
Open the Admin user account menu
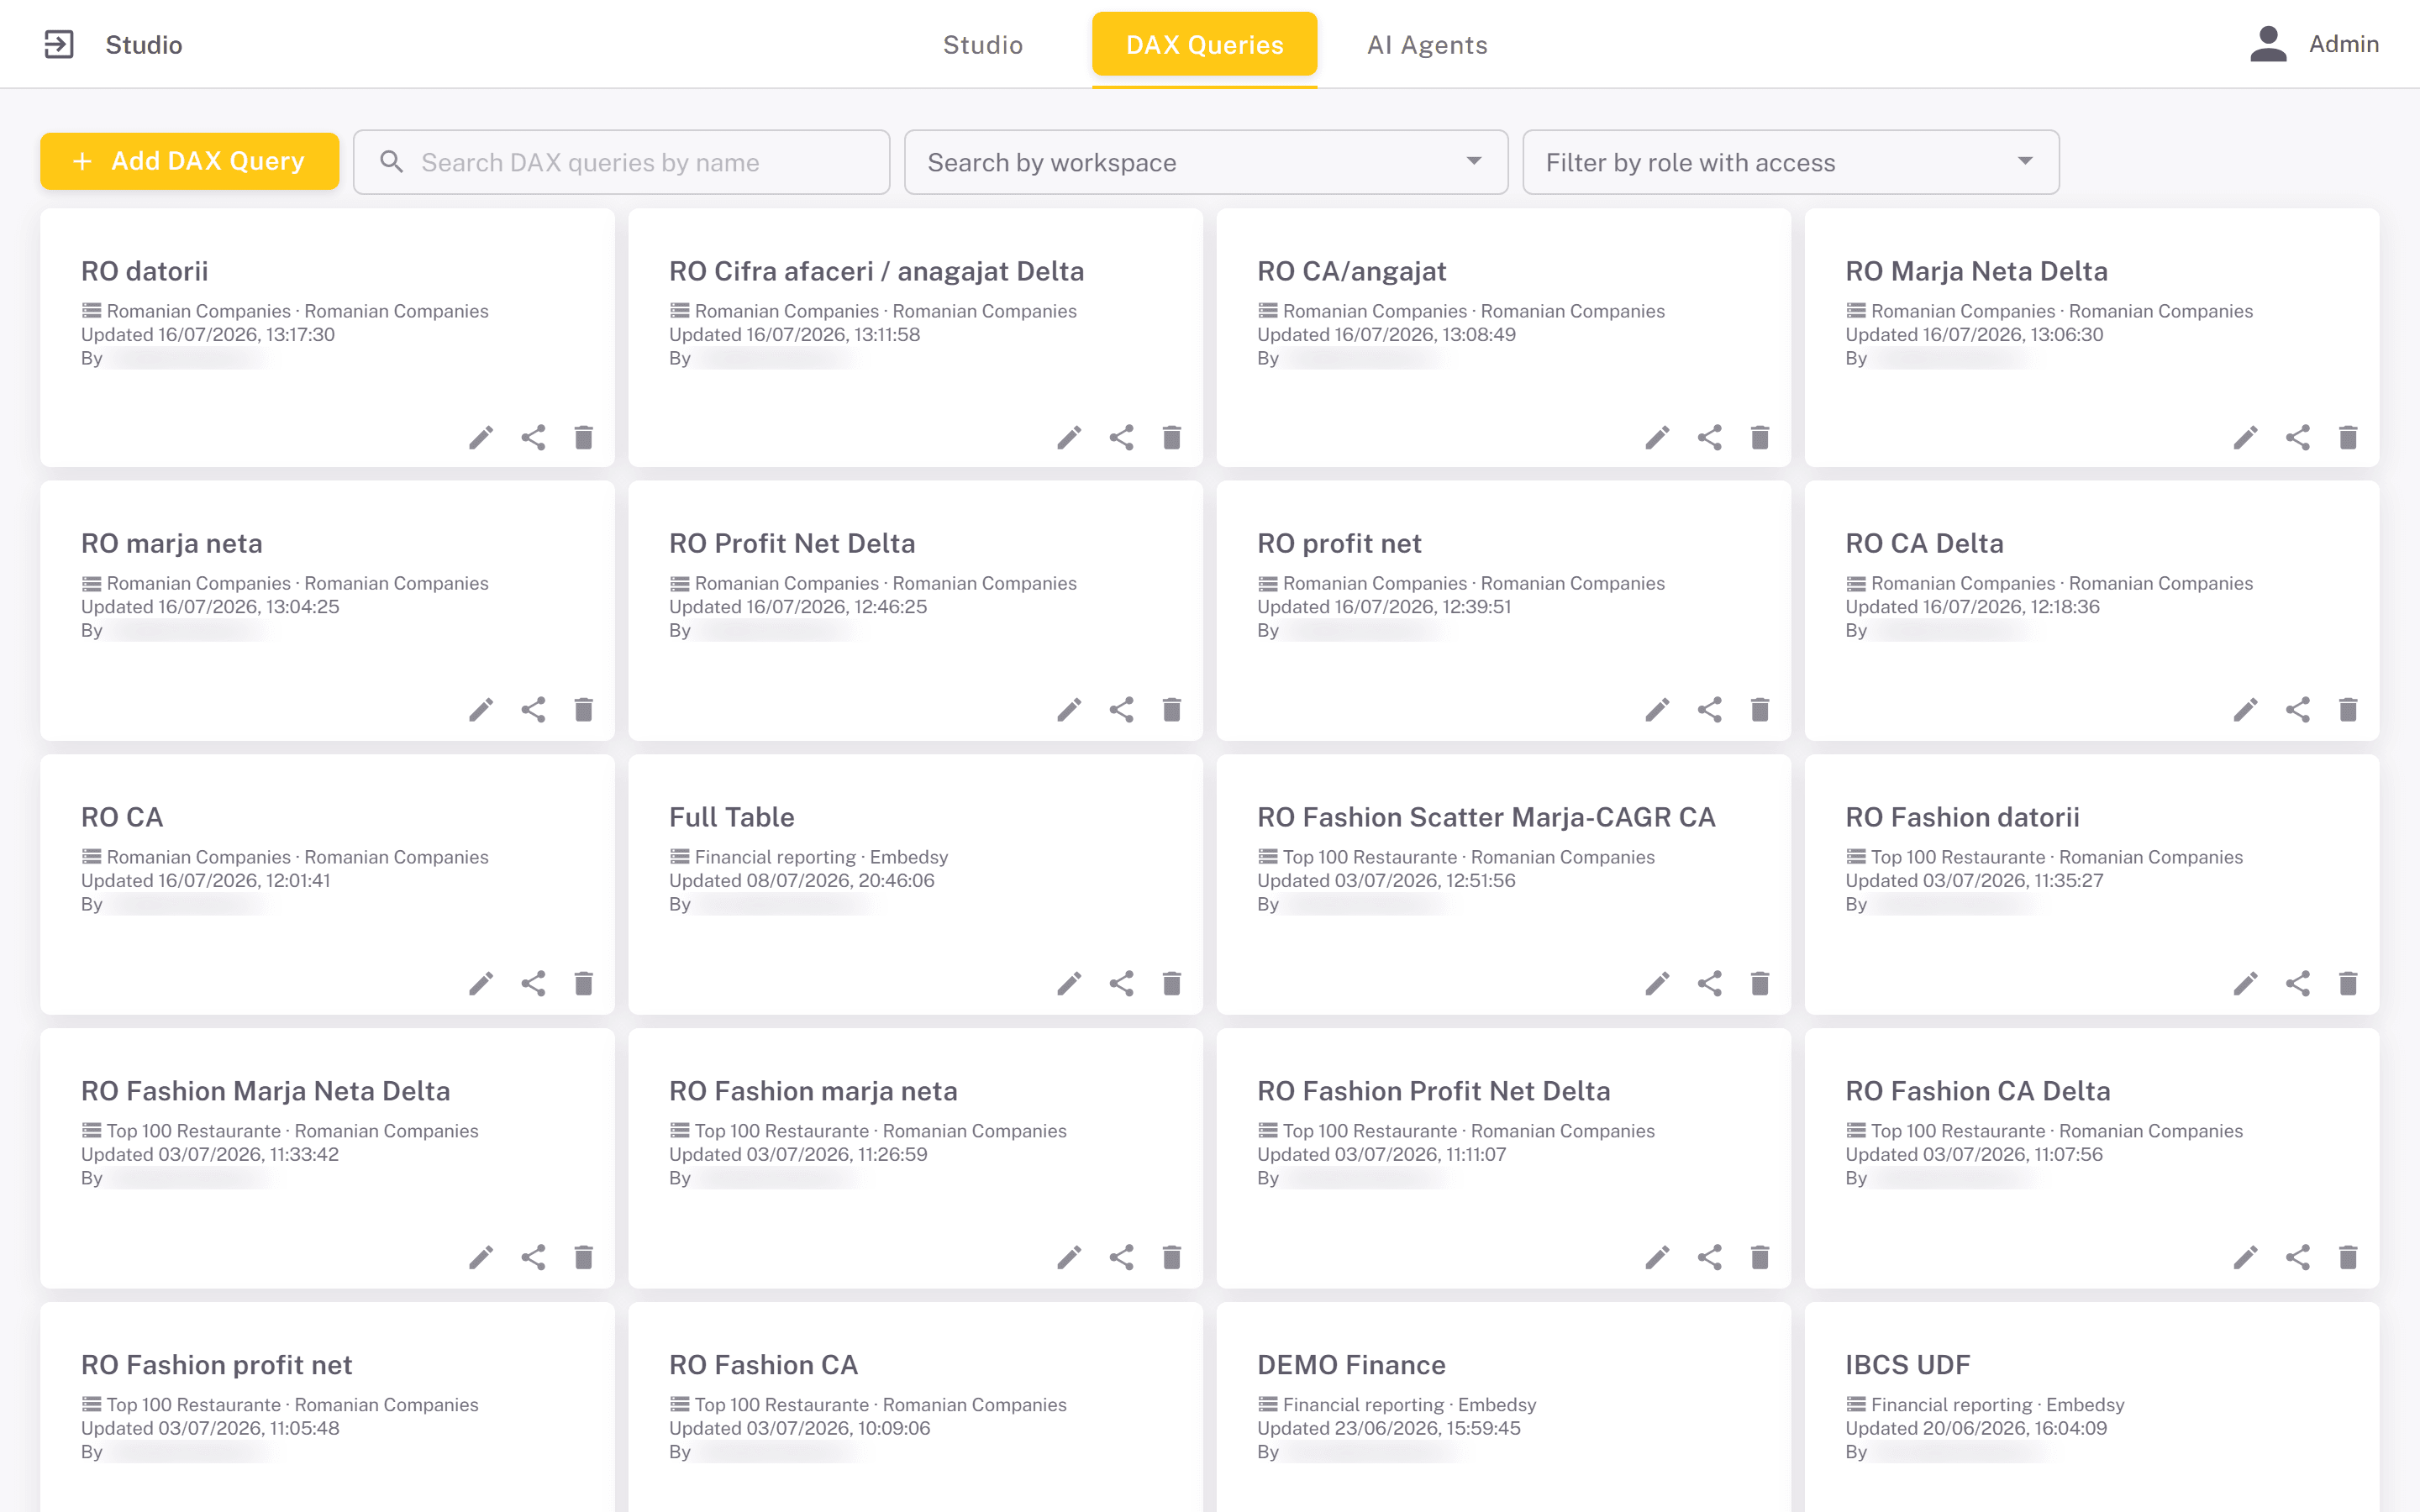2313,44
